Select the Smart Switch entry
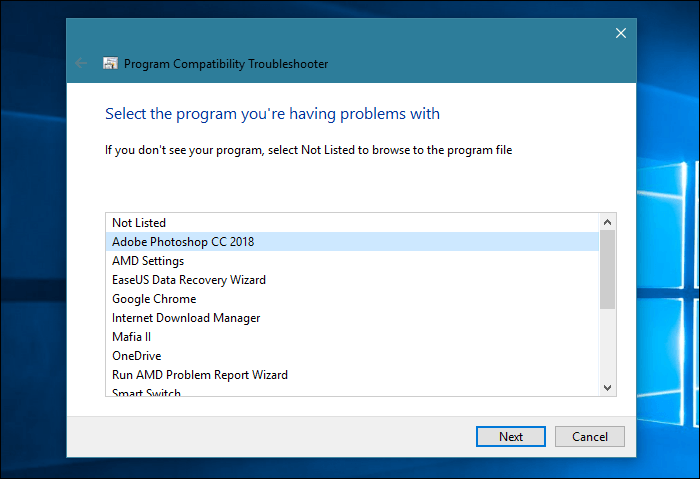The image size is (700, 479). pyautogui.click(x=146, y=392)
